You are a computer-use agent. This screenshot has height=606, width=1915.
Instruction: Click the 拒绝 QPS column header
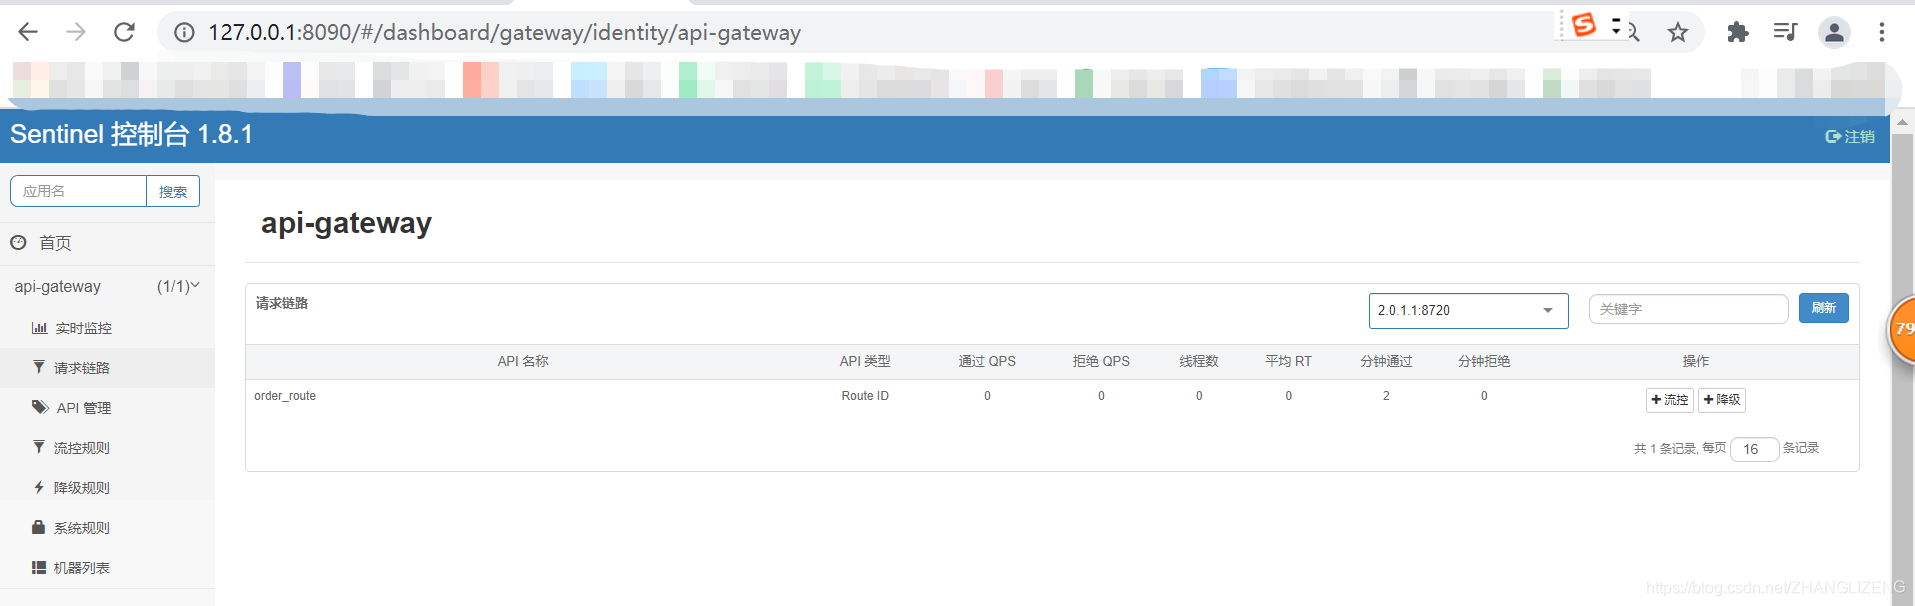[x=1101, y=361]
